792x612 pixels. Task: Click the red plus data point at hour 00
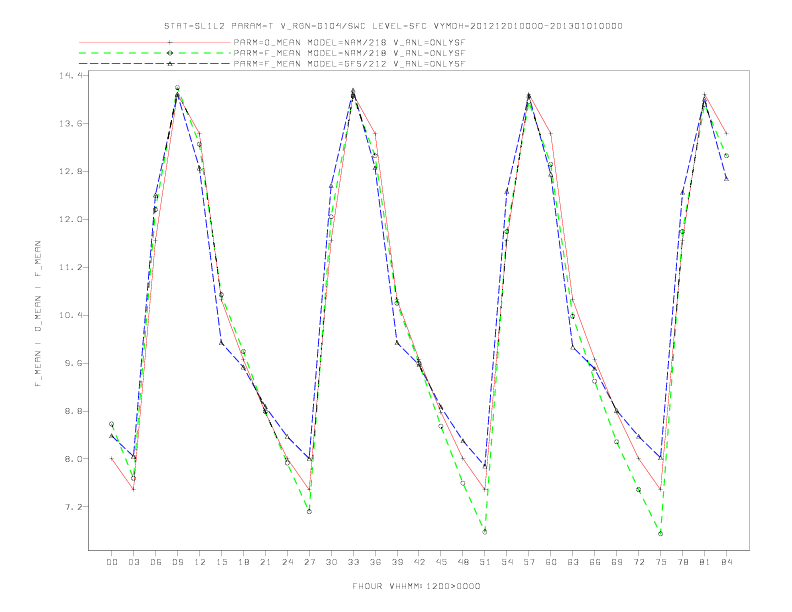tap(112, 458)
